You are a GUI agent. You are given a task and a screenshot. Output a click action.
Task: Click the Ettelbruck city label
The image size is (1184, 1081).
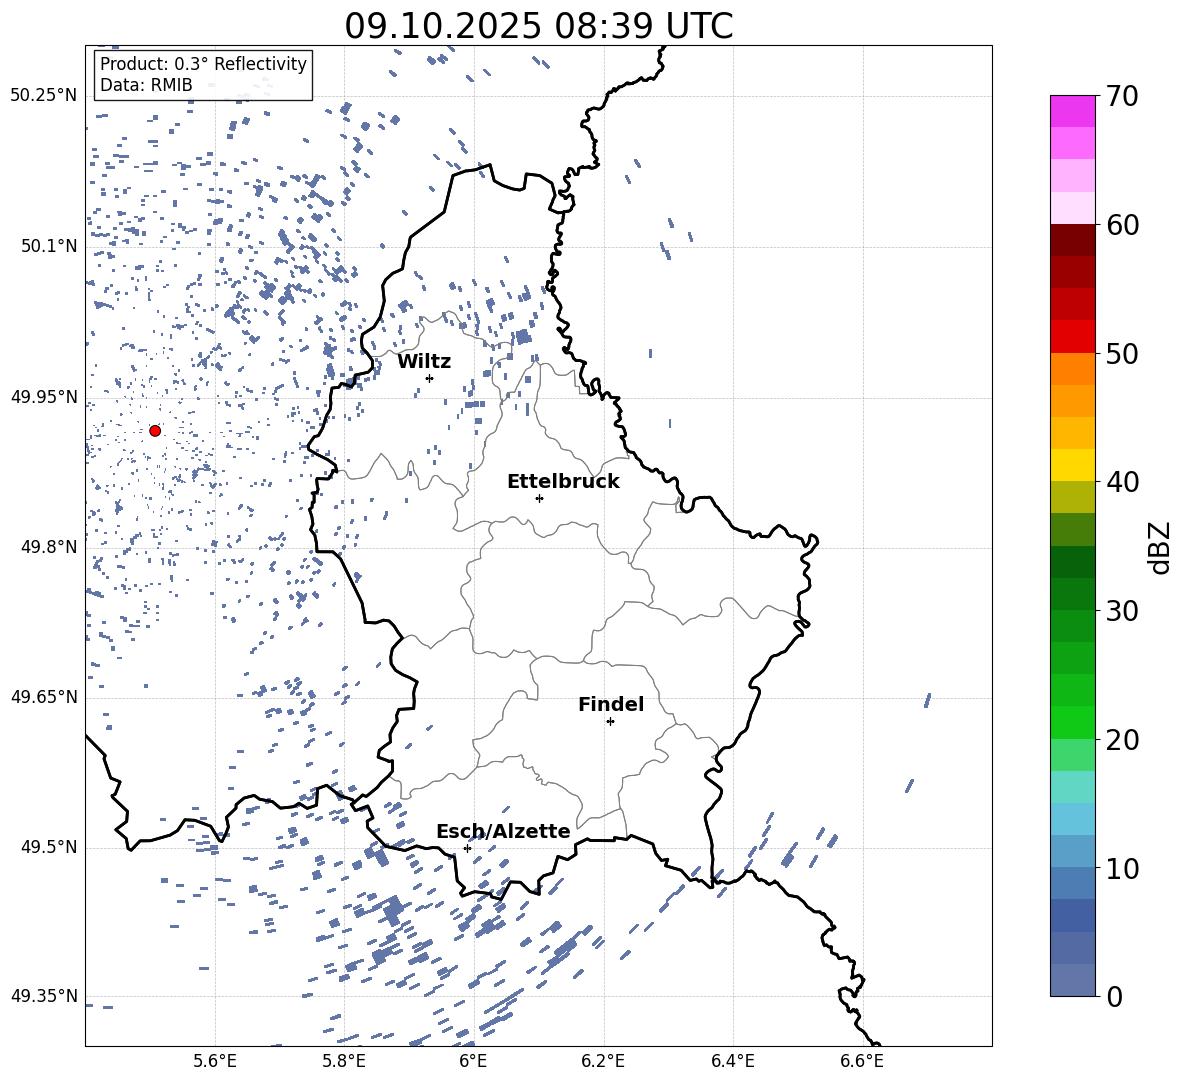563,482
